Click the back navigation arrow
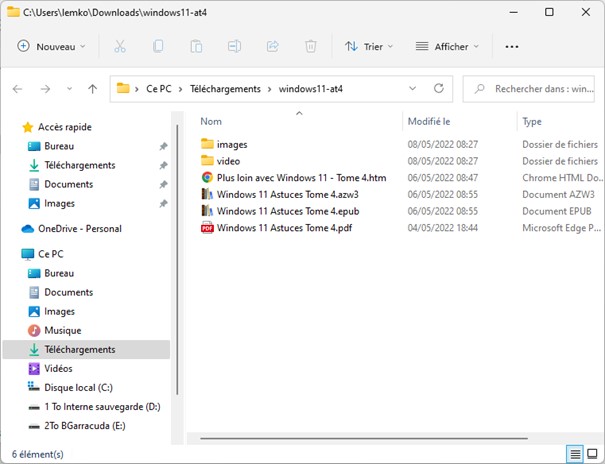The image size is (605, 464). coord(17,89)
